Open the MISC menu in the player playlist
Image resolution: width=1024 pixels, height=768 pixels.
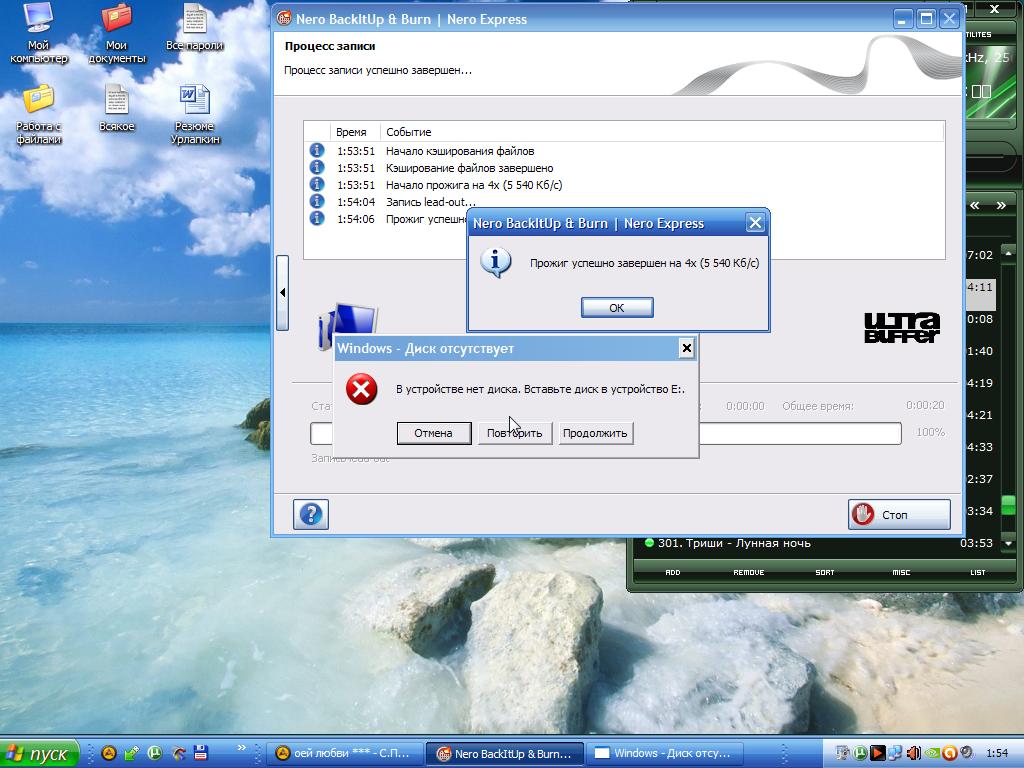[x=901, y=572]
